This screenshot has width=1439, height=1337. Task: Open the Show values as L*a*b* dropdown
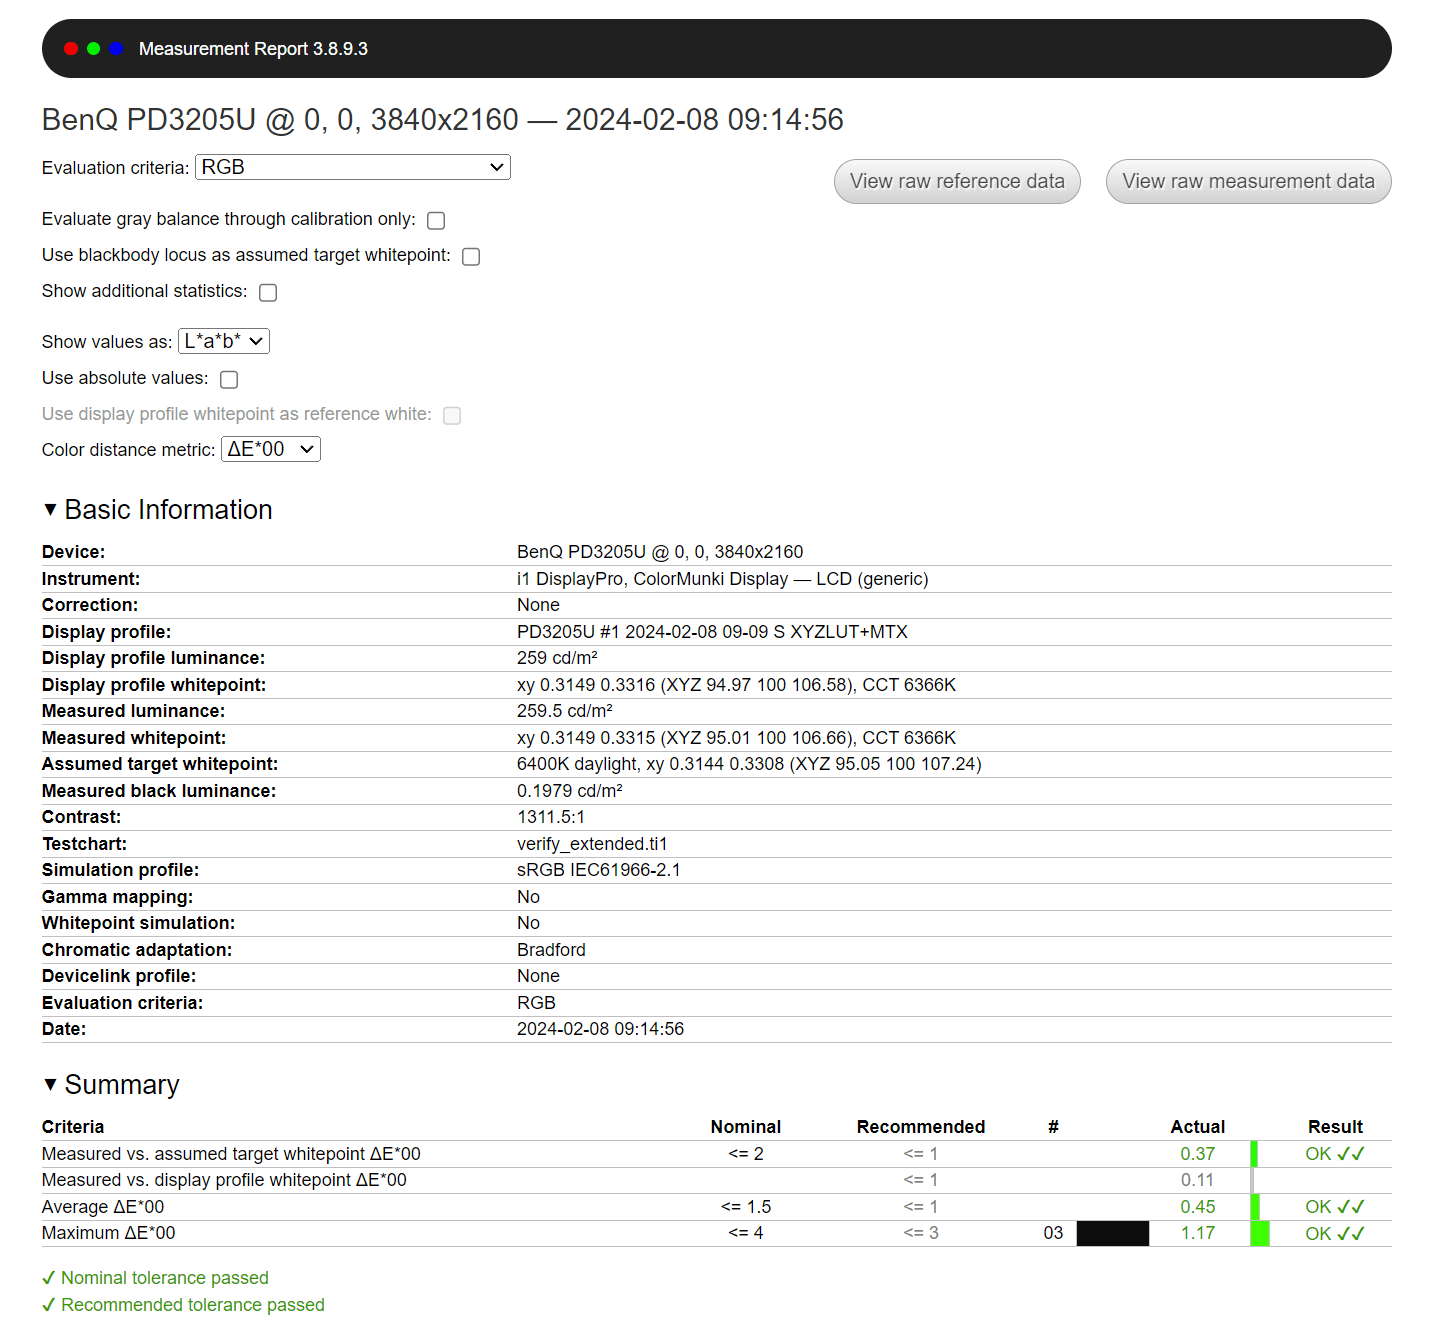click(x=224, y=341)
